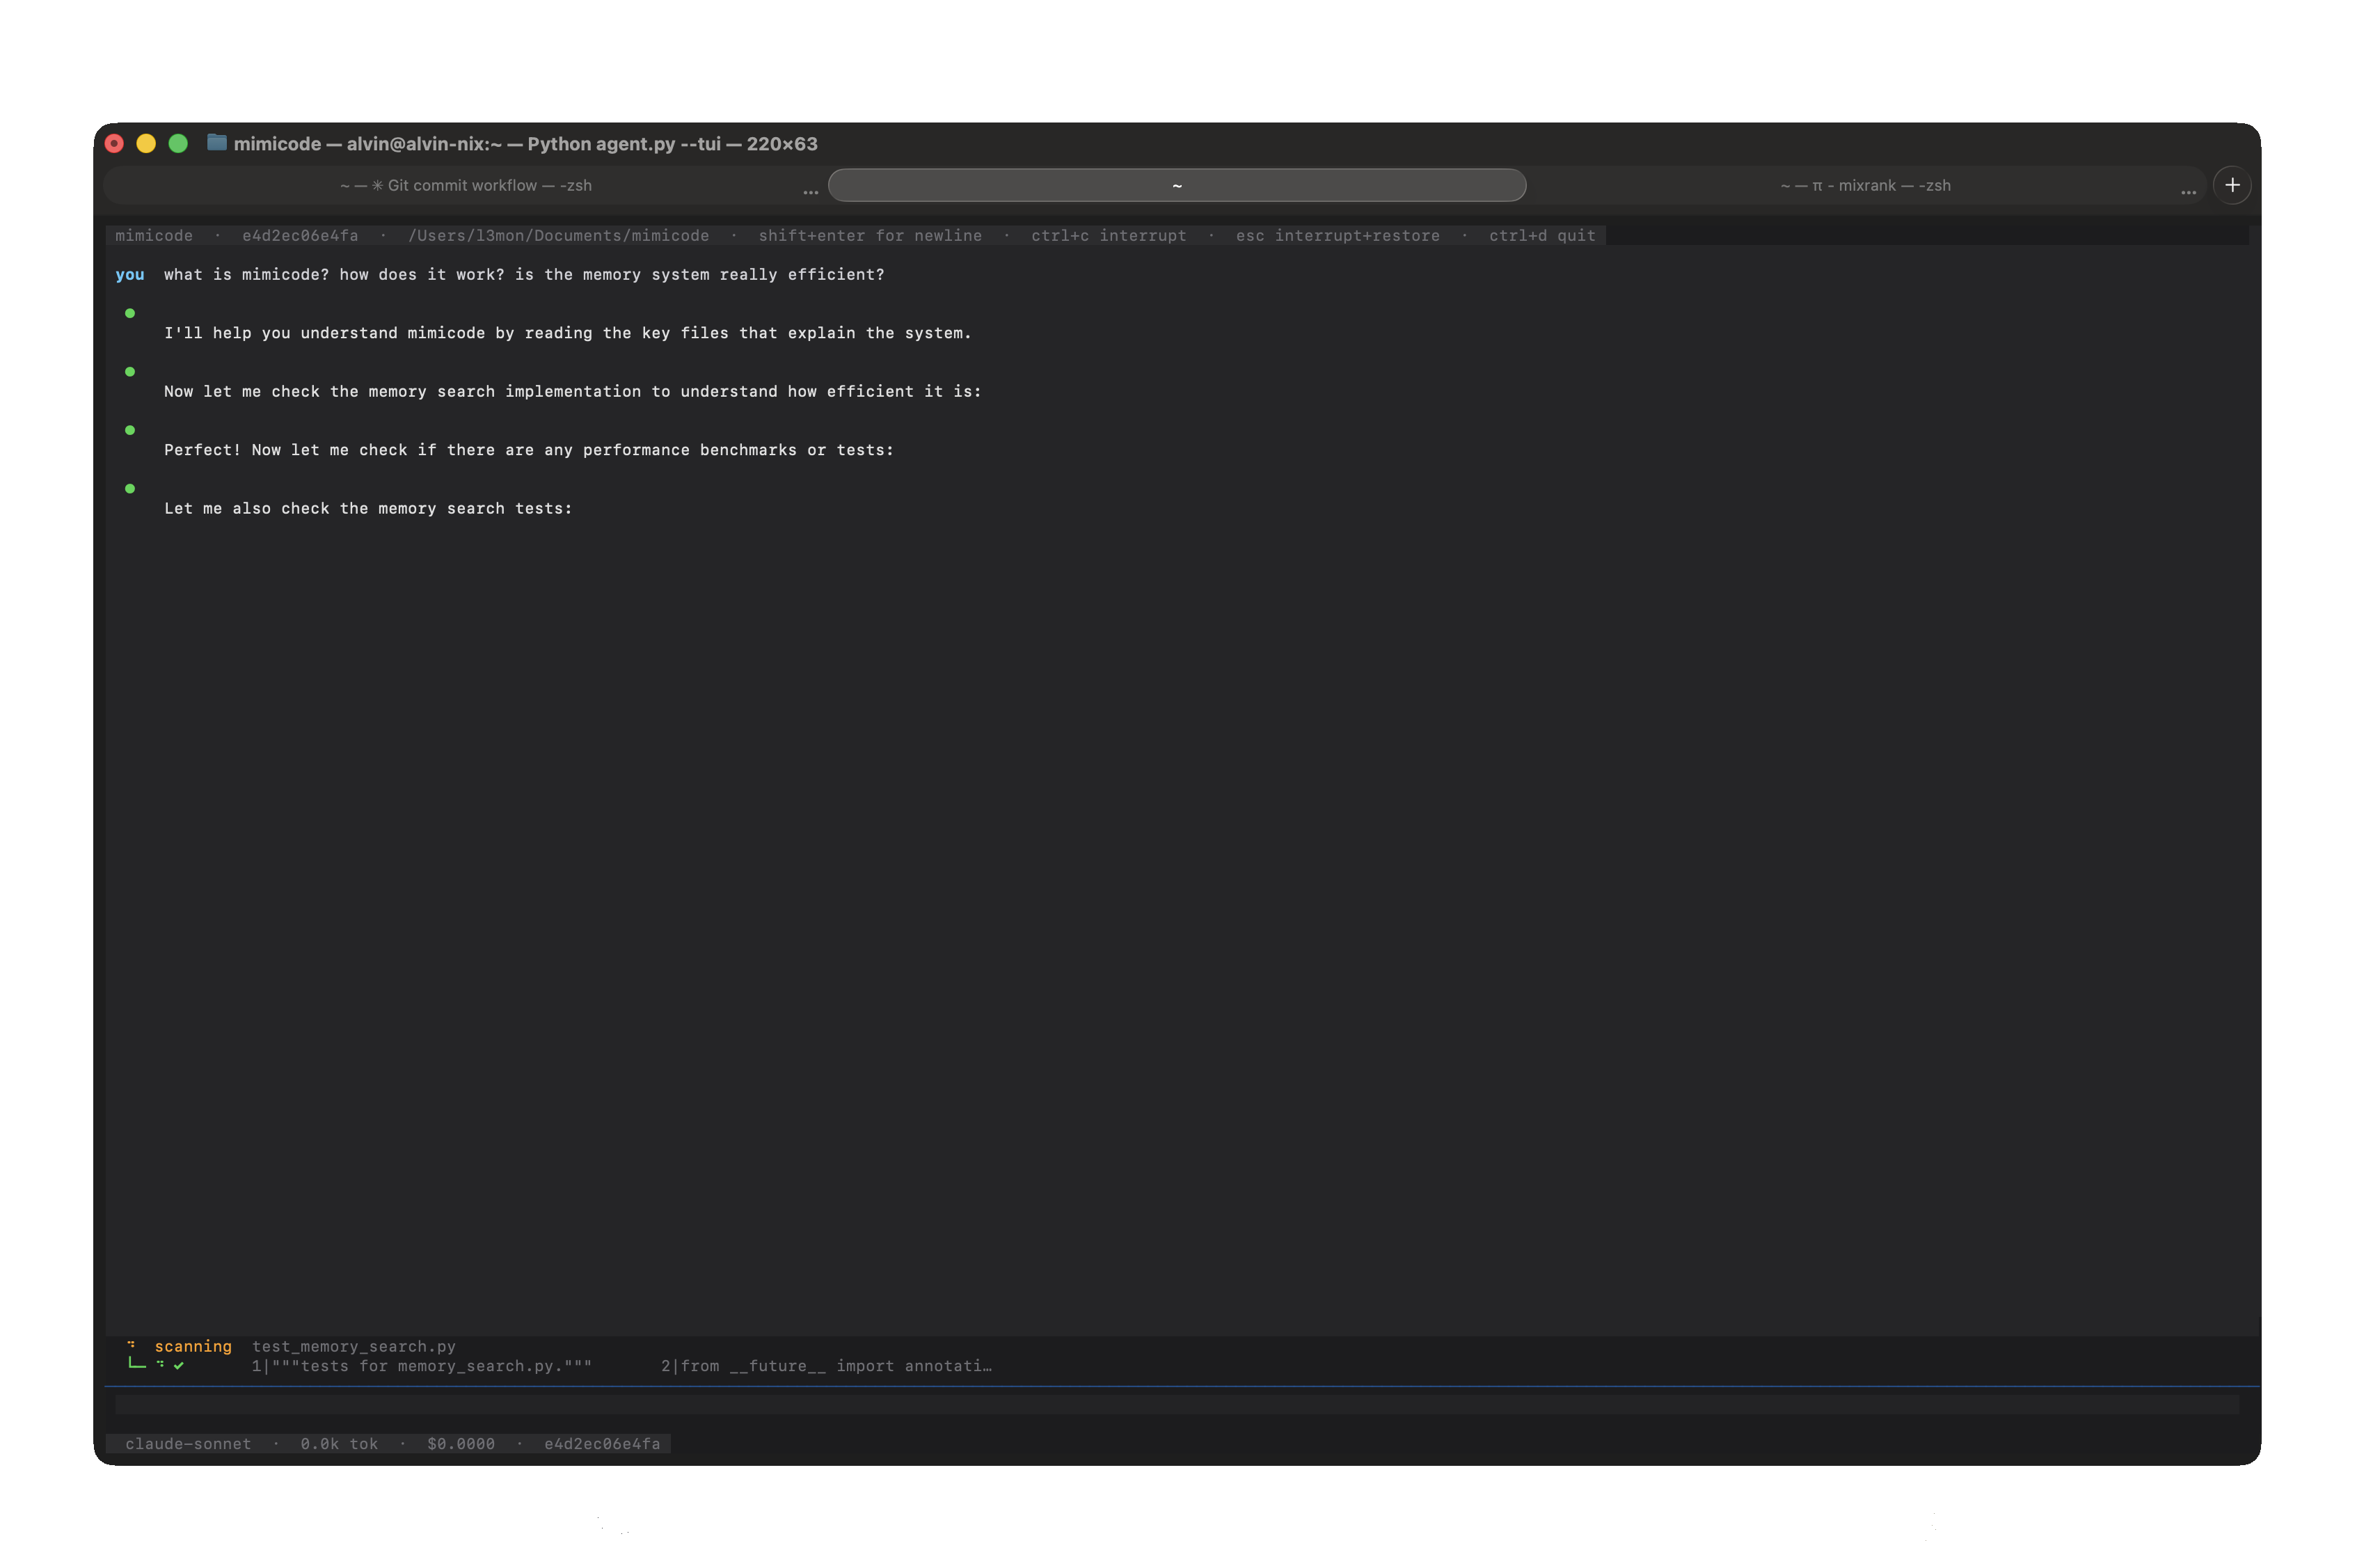The height and width of the screenshot is (1541, 2380).
Task: Click the 'ctrl+d quit' hint
Action: pos(1542,235)
